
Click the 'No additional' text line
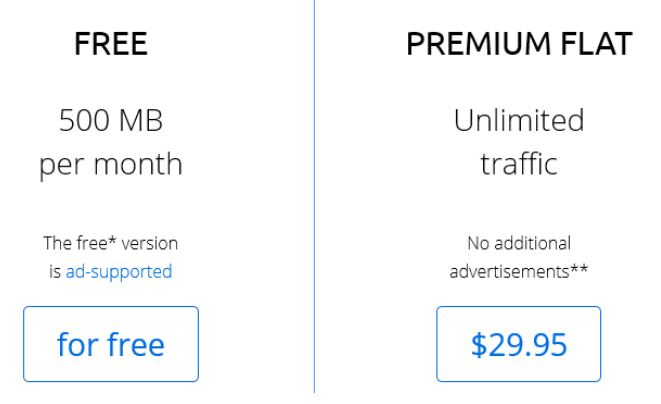tap(519, 243)
